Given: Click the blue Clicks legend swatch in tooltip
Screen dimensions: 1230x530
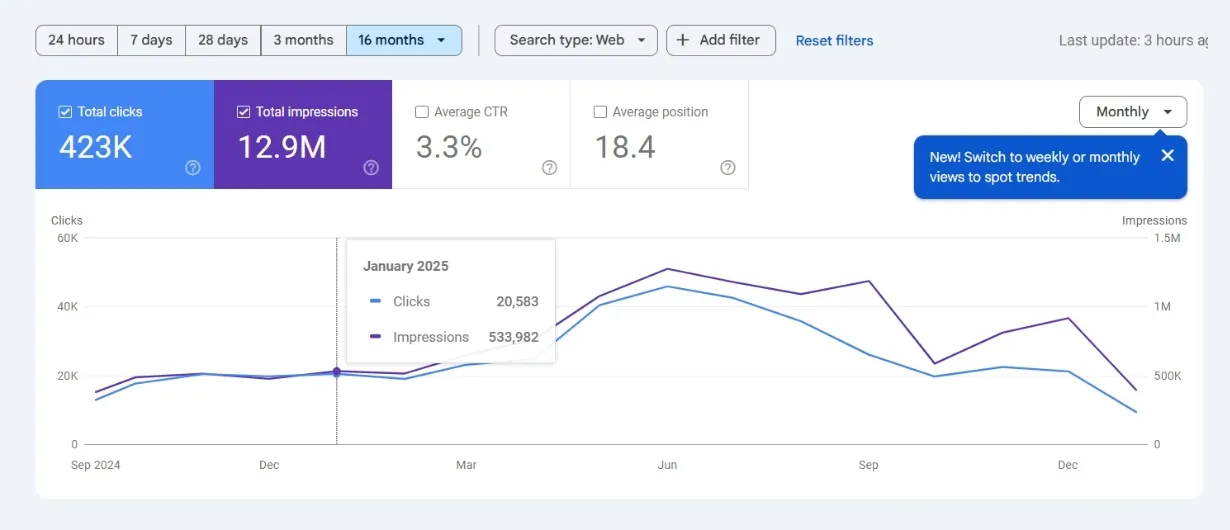Looking at the screenshot, I should [375, 301].
